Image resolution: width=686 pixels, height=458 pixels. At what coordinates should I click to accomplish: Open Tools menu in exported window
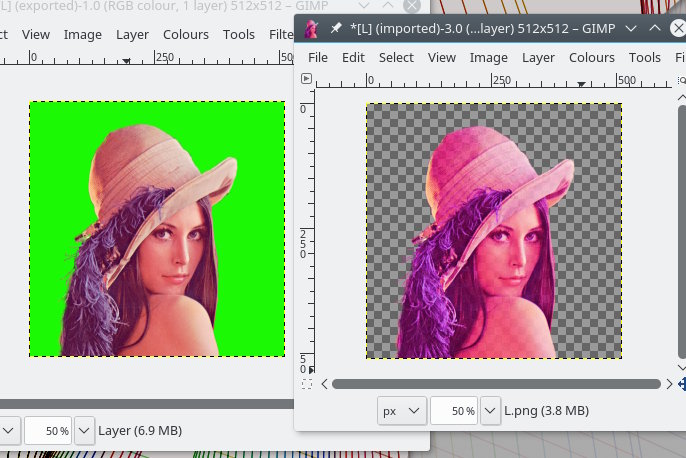tap(238, 34)
